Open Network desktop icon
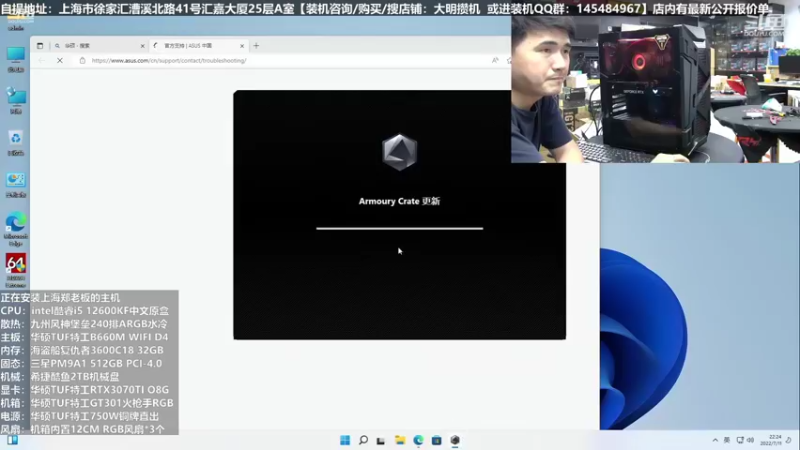 16,101
